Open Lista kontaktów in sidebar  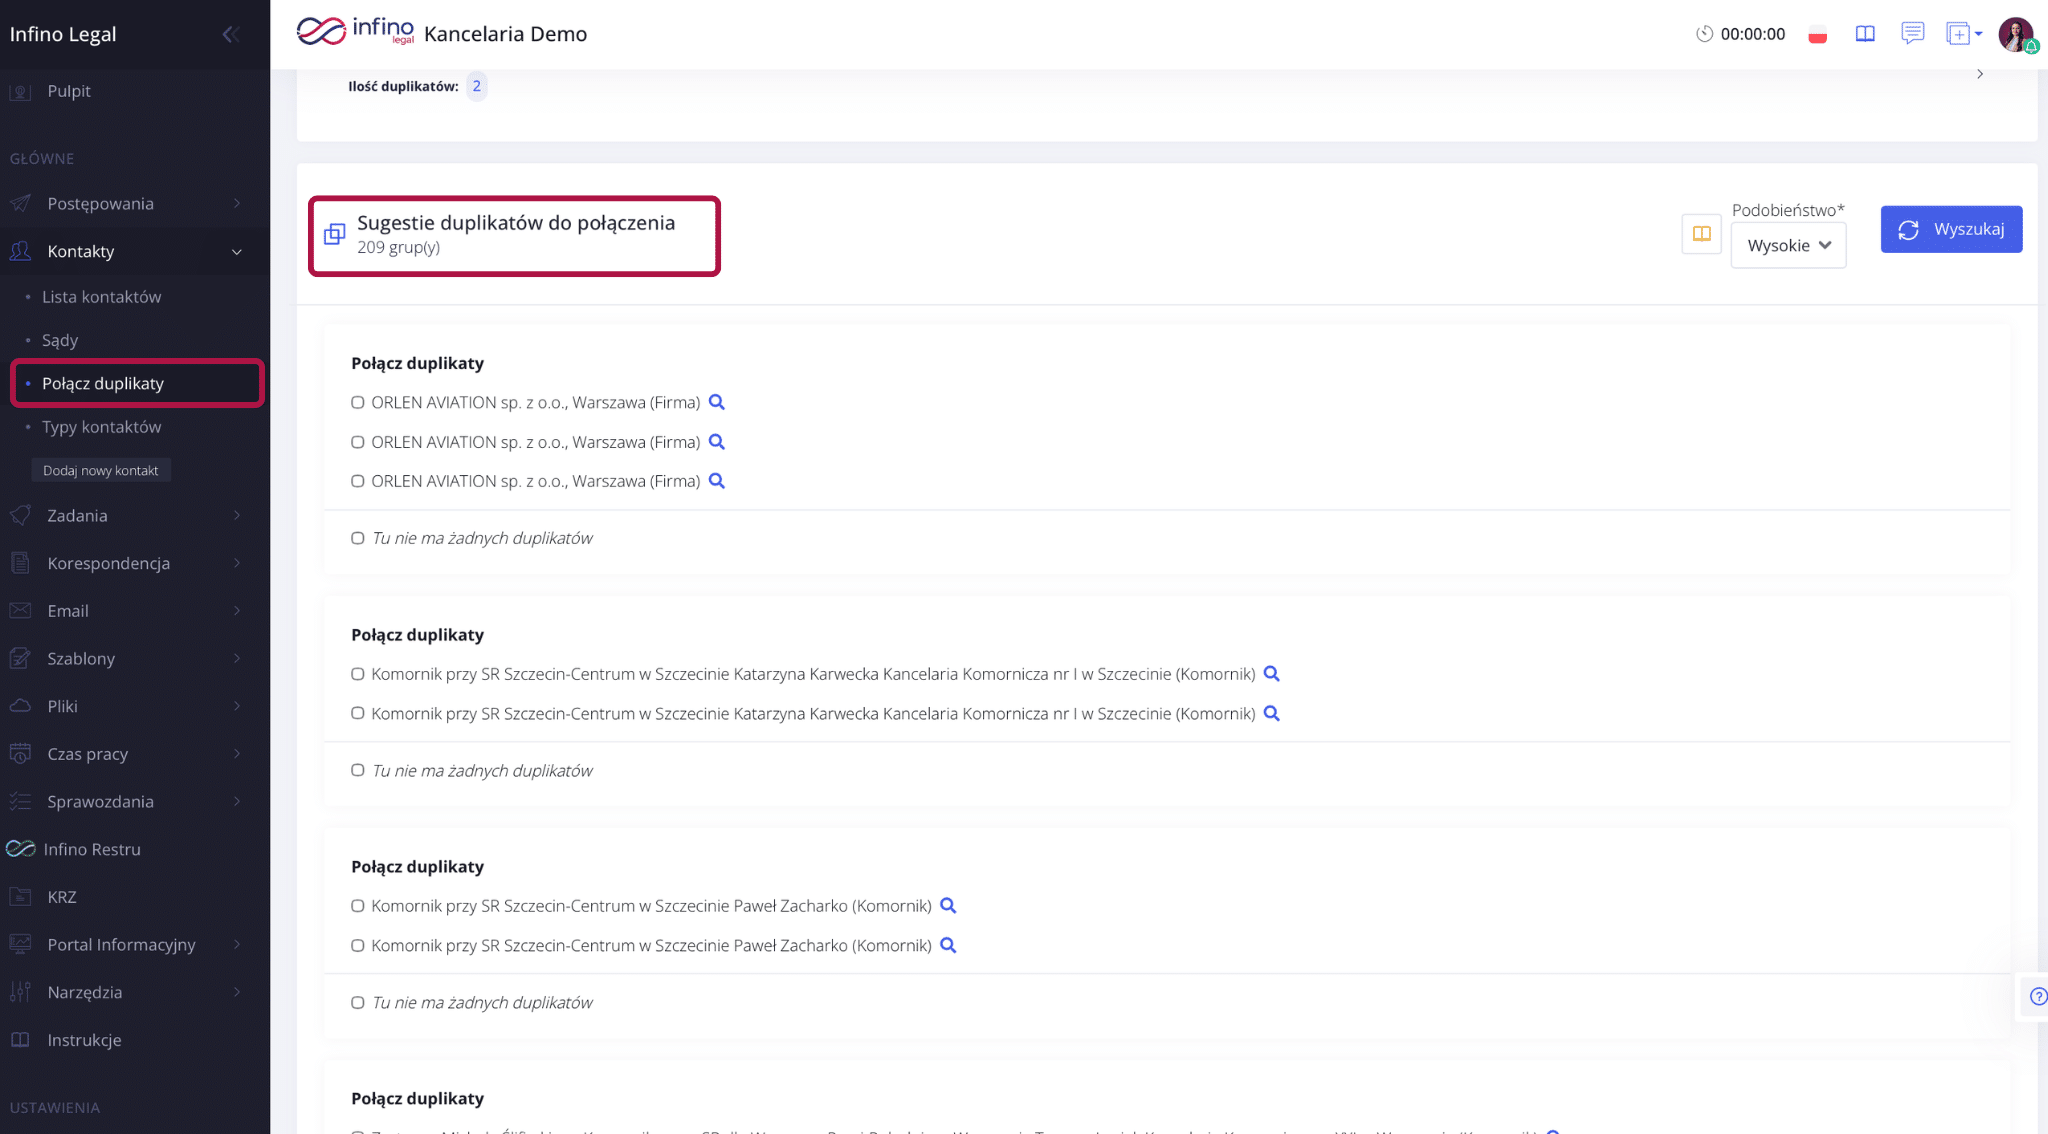[x=101, y=297]
